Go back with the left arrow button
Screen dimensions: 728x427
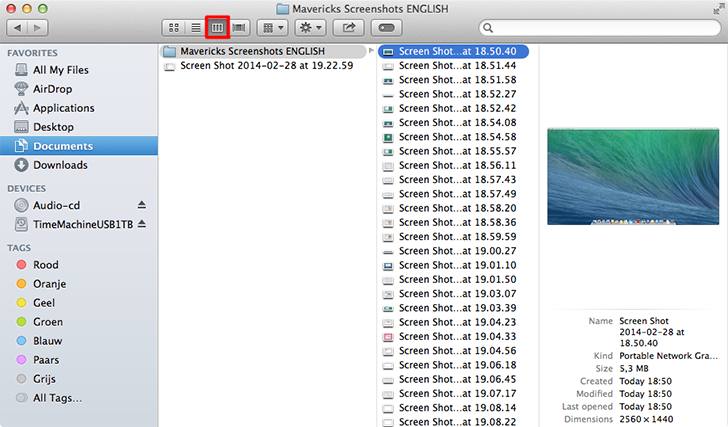point(17,28)
